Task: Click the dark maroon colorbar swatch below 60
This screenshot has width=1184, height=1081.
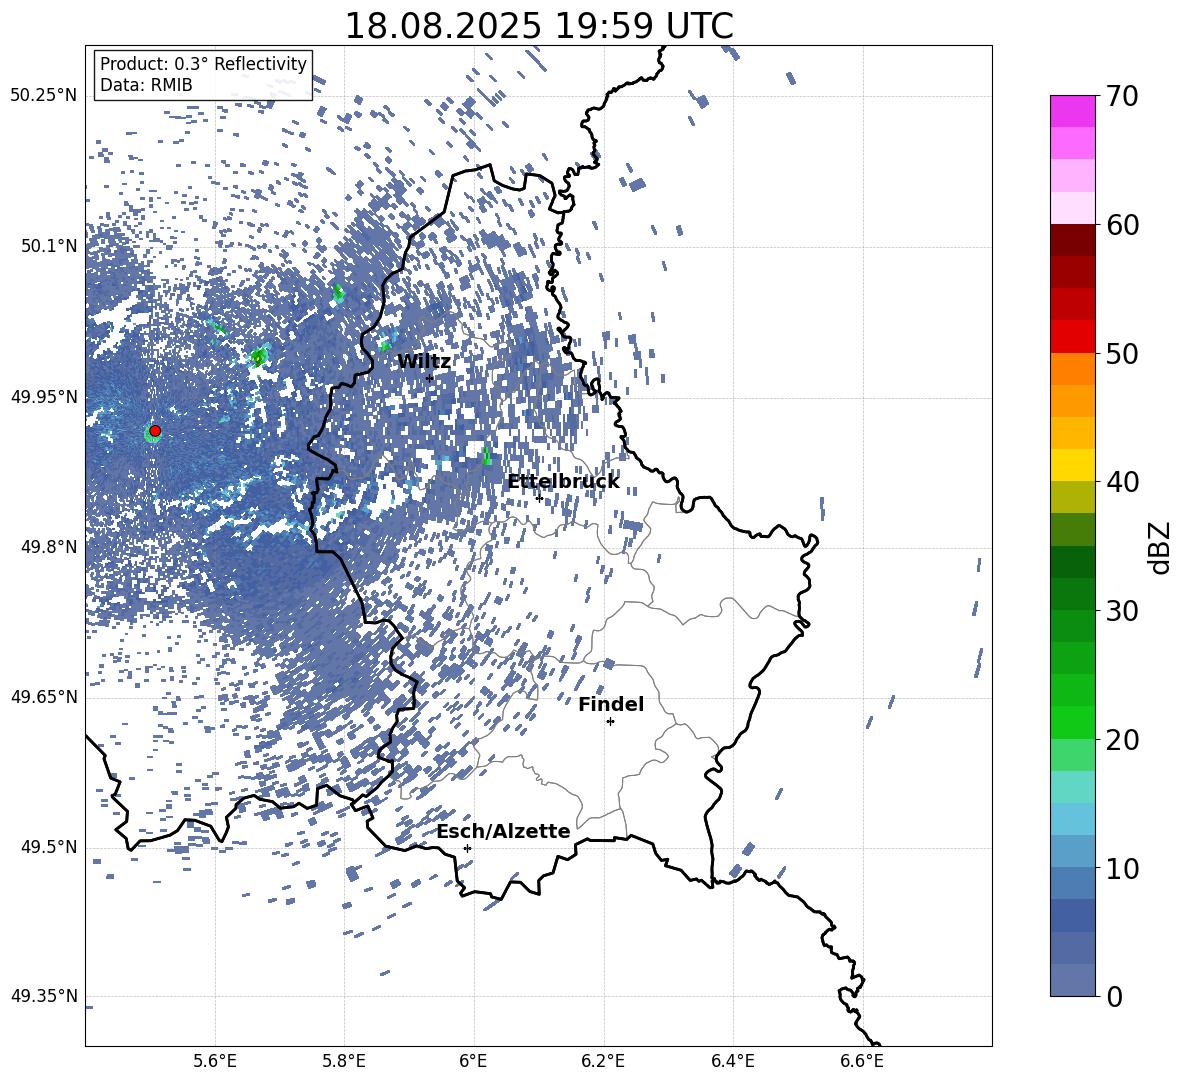Action: 1073,241
